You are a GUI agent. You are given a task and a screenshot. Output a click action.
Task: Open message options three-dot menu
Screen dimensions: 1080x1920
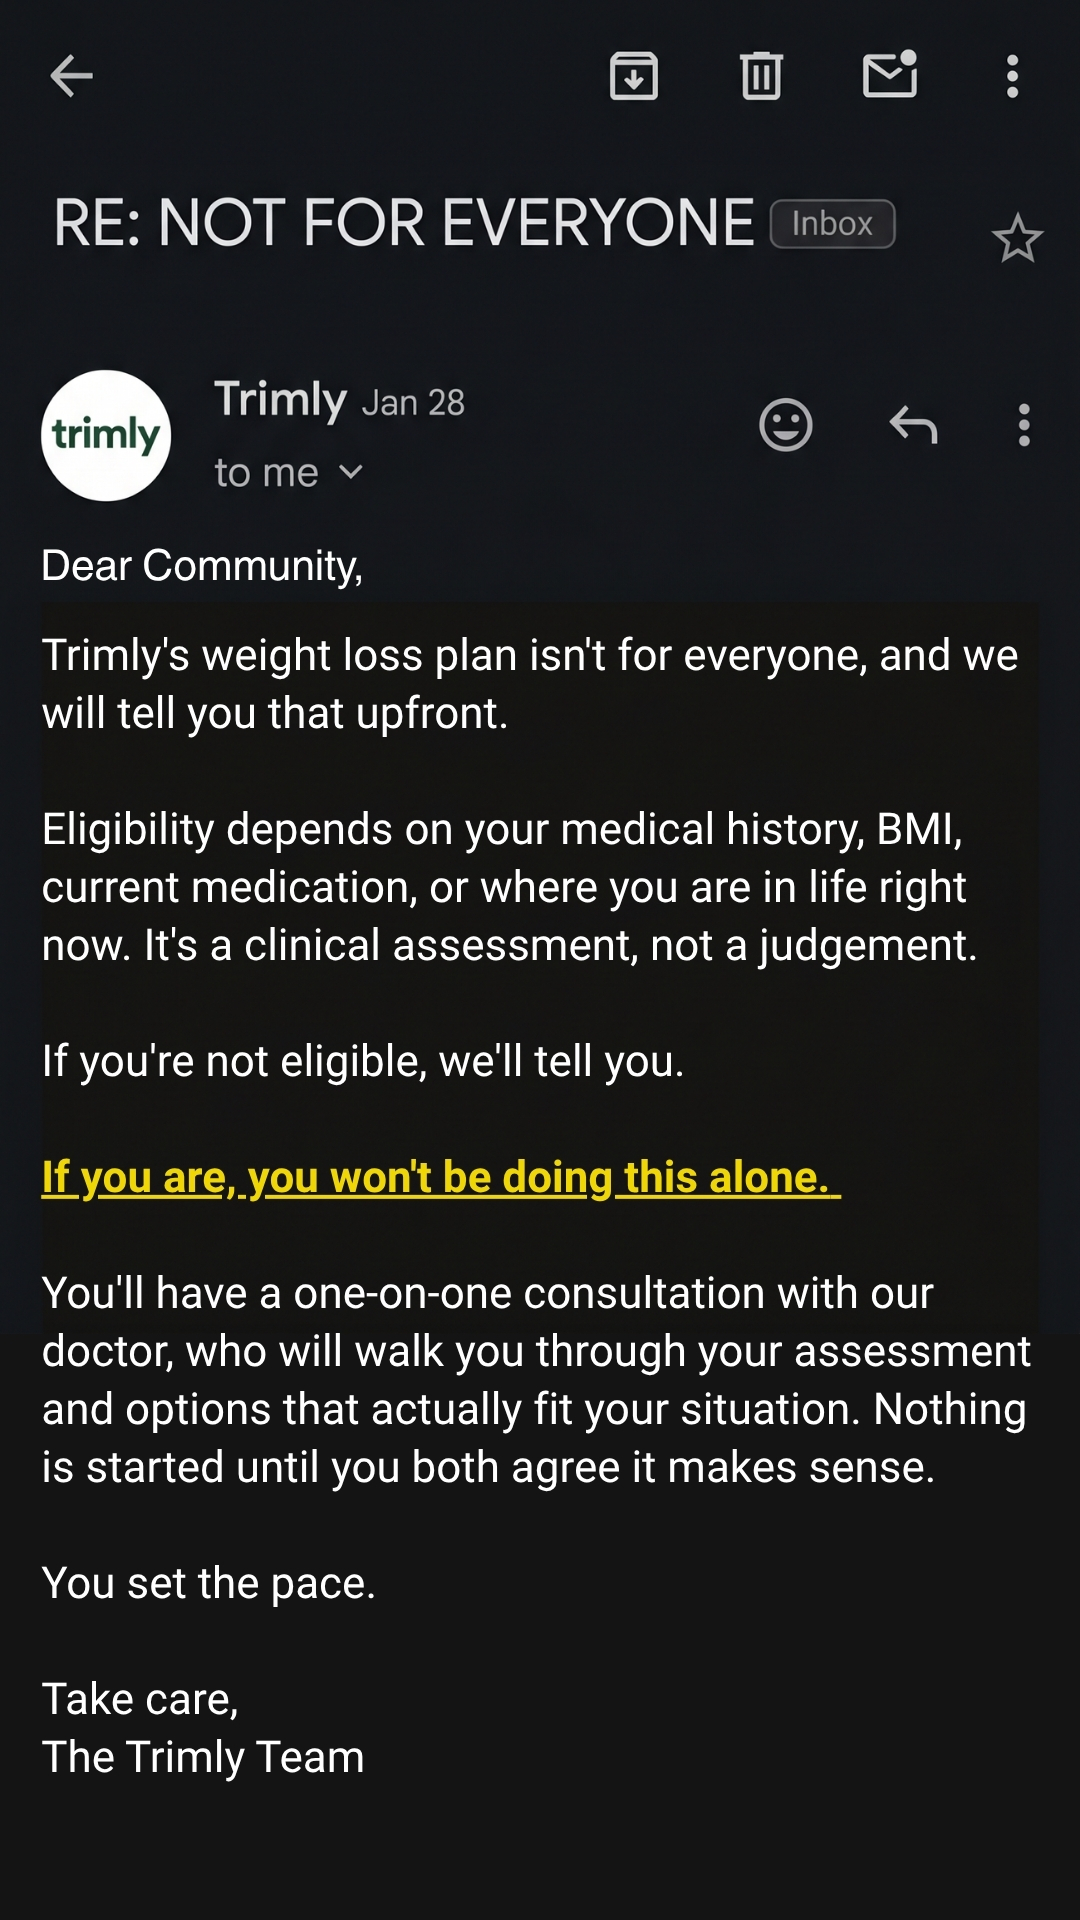pyautogui.click(x=1023, y=426)
